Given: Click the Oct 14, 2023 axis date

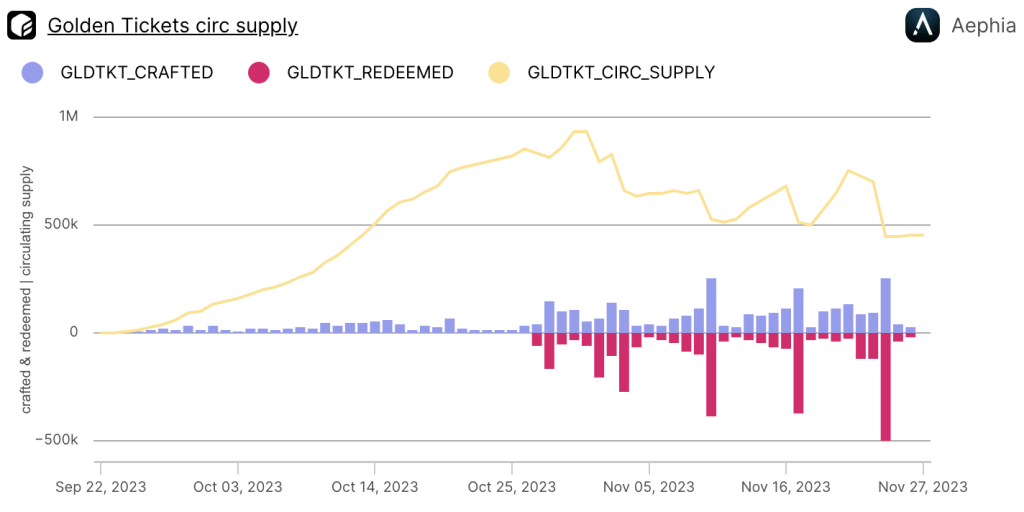Looking at the screenshot, I should pyautogui.click(x=374, y=487).
